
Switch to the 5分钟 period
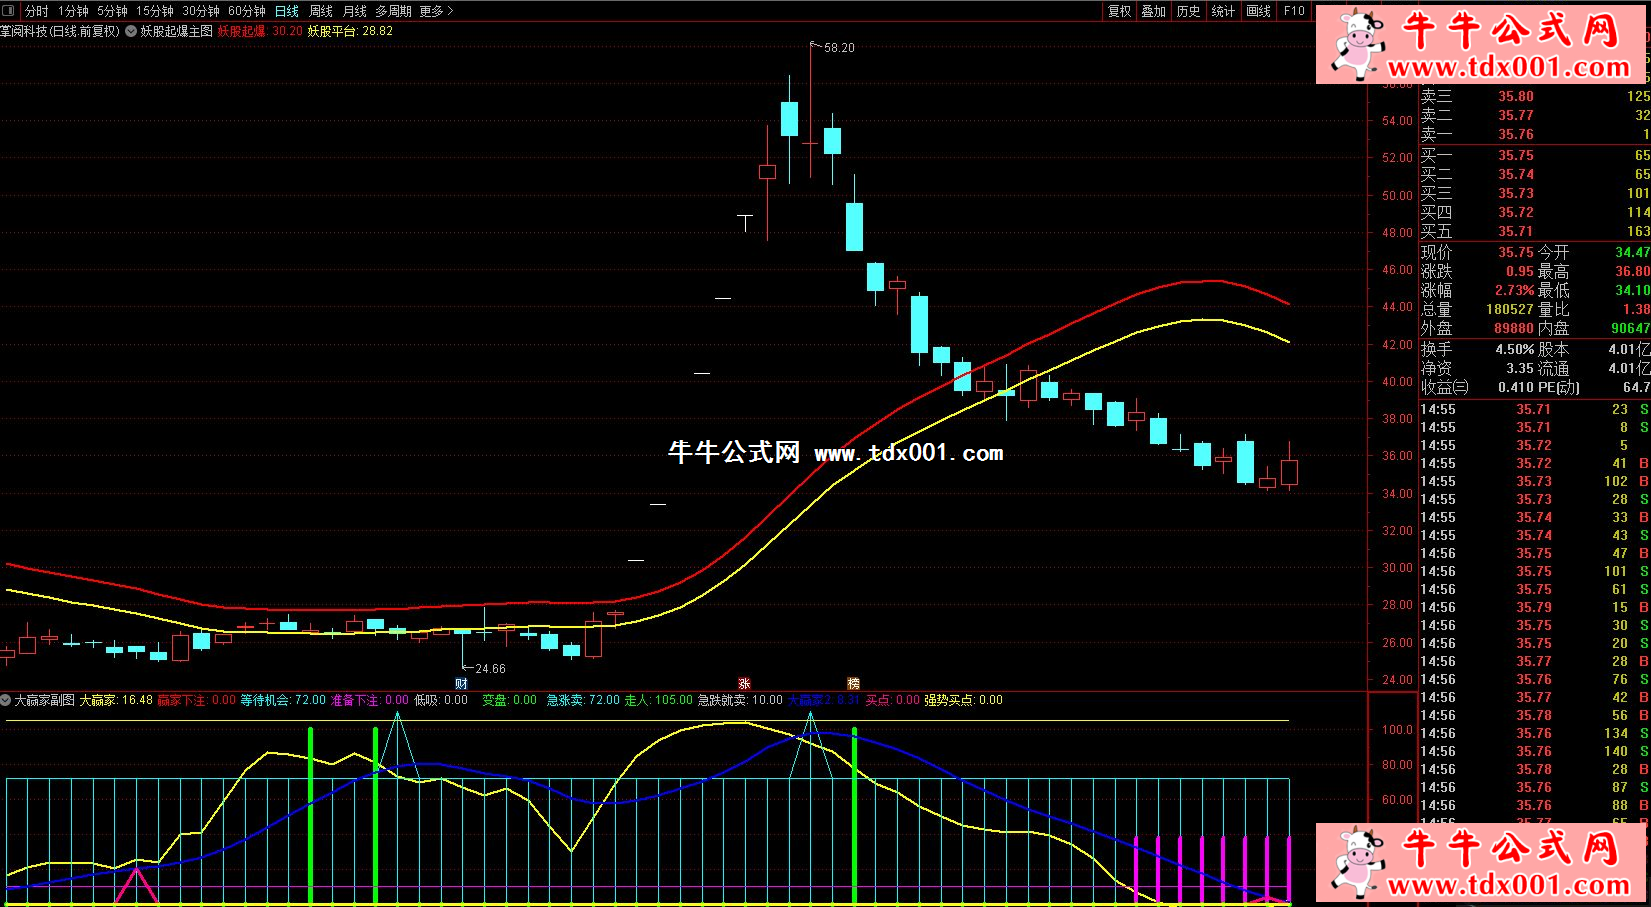tap(112, 11)
